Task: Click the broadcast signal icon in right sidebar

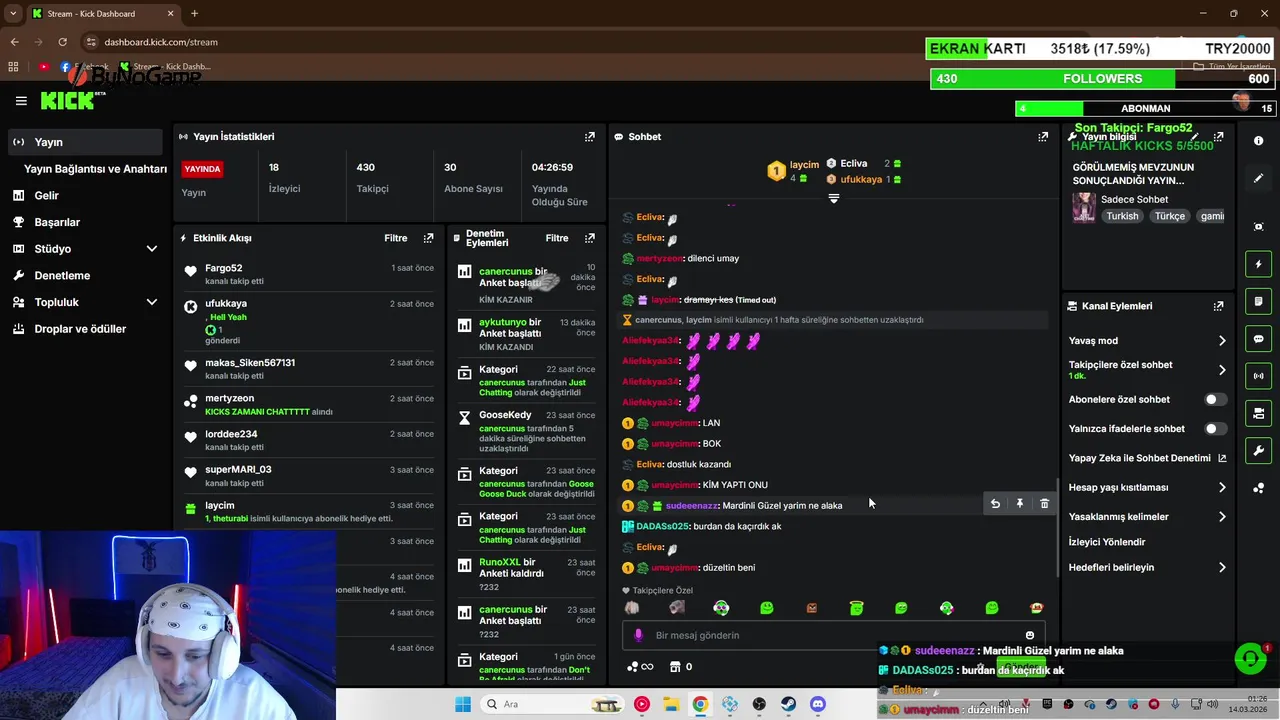Action: 1258,376
